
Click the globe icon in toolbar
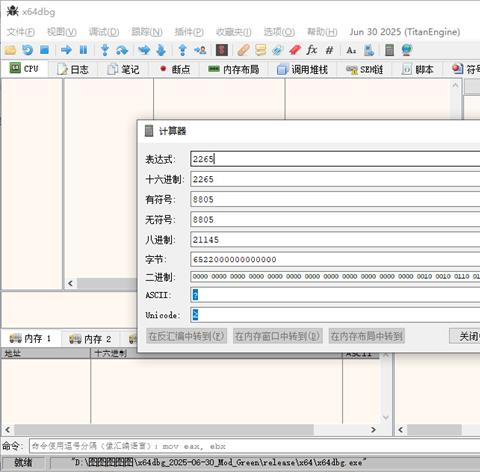(407, 50)
